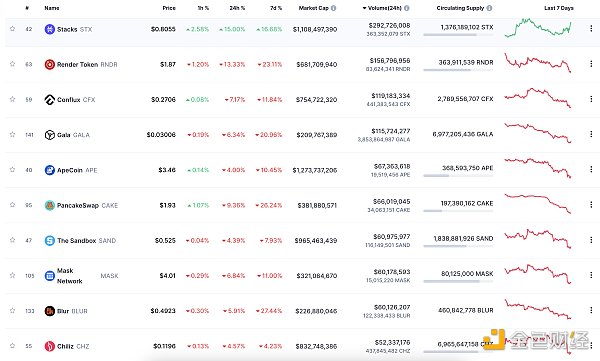Open the Chiliz CHZ coin page
600x361 pixels.
click(67, 346)
